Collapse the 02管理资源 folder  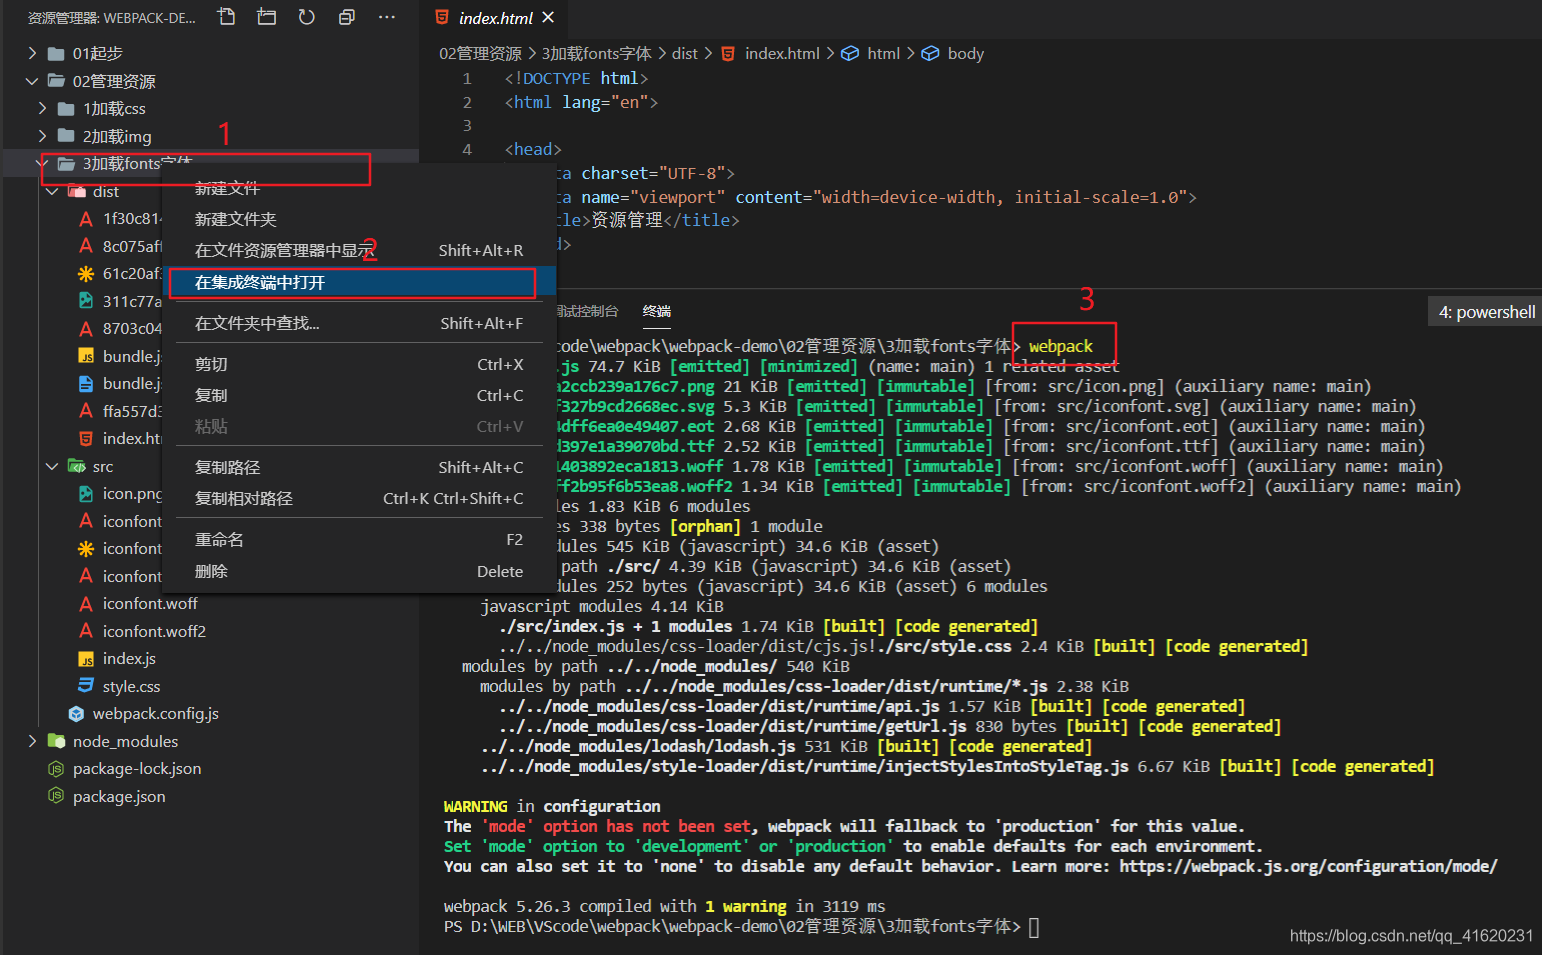(x=32, y=81)
